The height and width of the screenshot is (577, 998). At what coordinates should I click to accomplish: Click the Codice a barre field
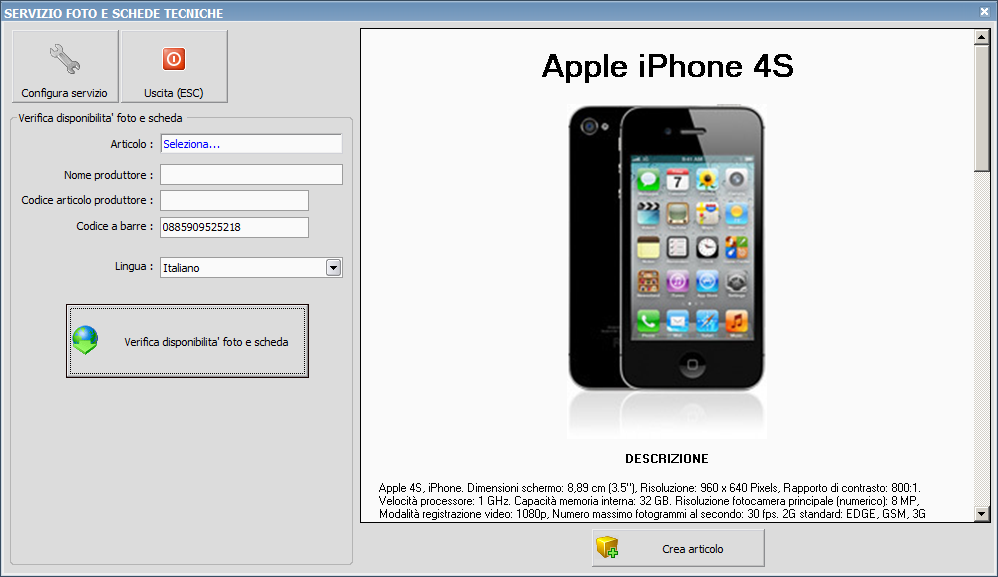pos(234,227)
